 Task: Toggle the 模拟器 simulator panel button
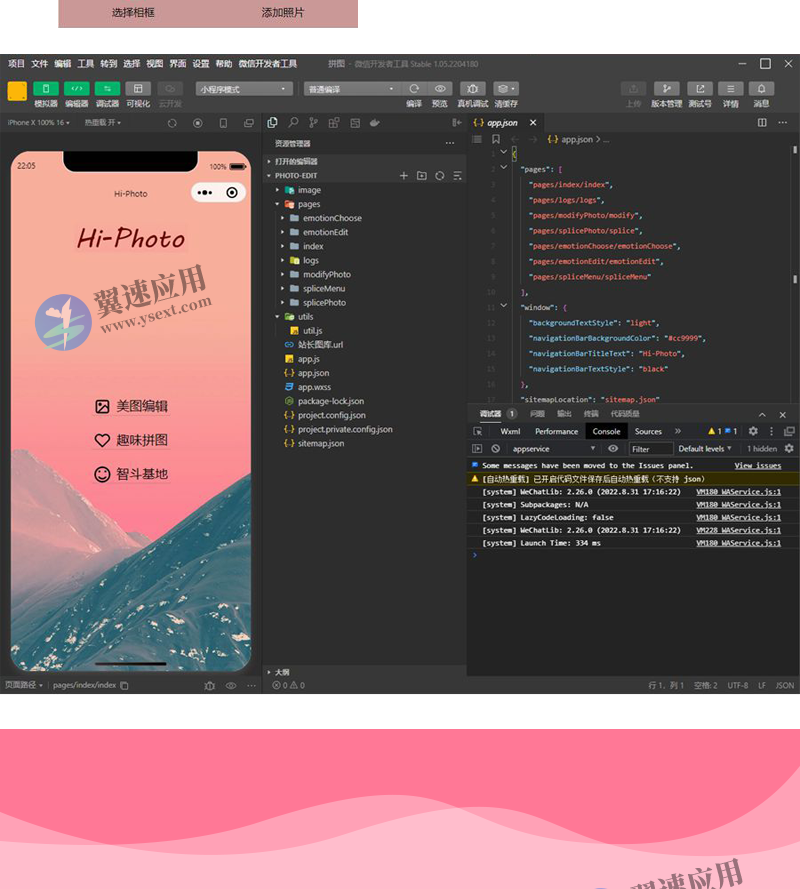[x=46, y=89]
